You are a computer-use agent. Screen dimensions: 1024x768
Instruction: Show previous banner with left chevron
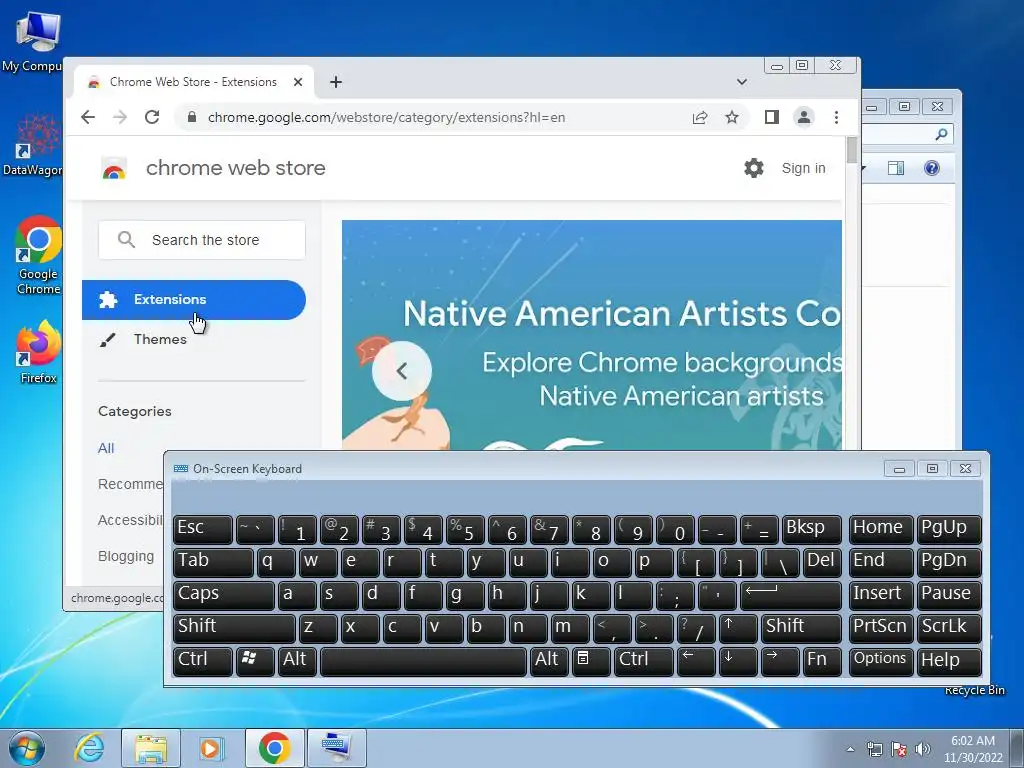(x=402, y=370)
